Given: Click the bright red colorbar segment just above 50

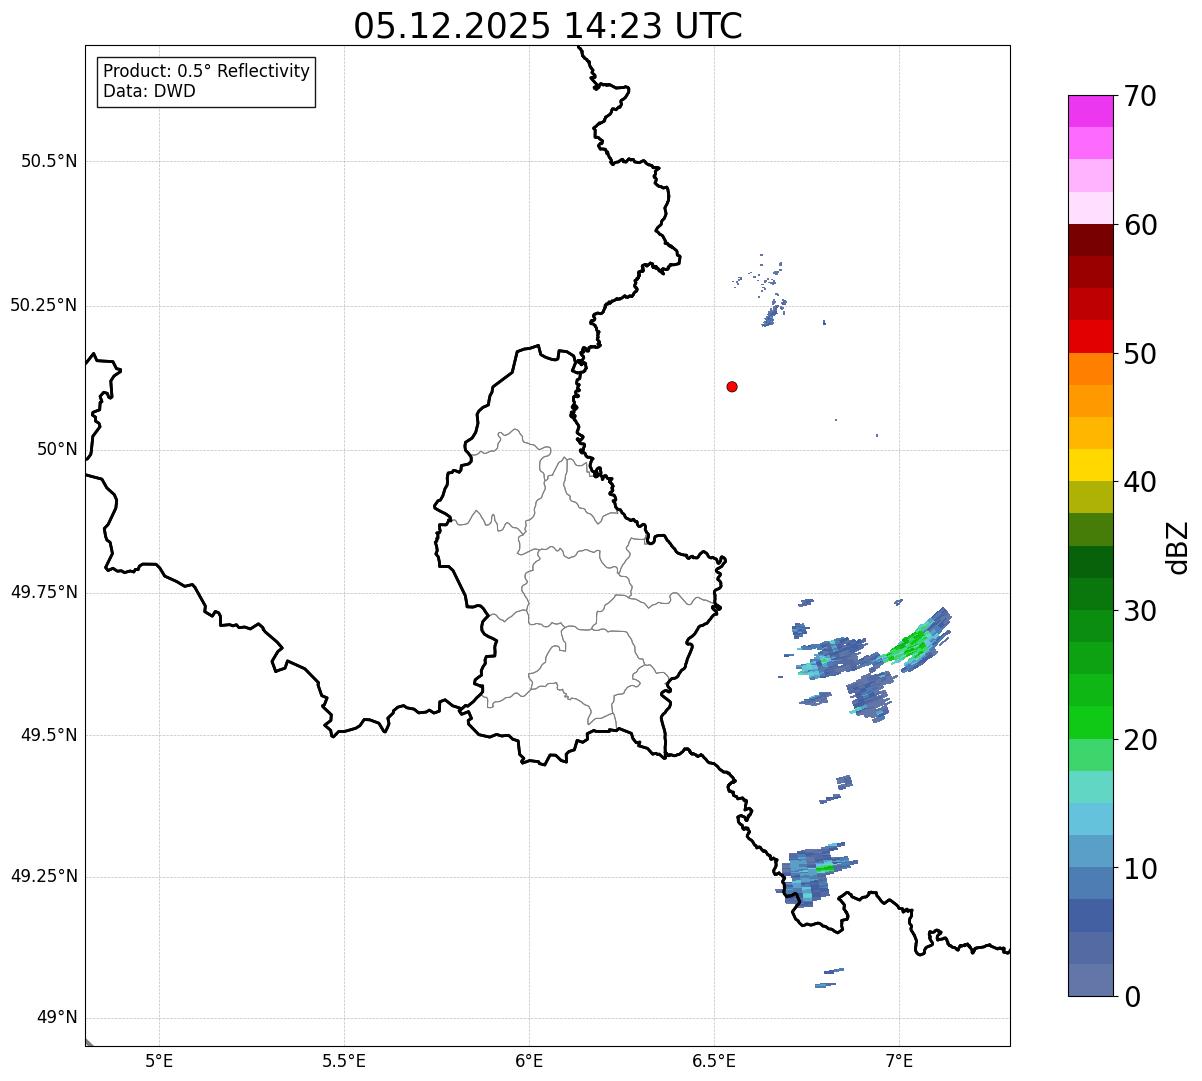Looking at the screenshot, I should coord(1091,337).
